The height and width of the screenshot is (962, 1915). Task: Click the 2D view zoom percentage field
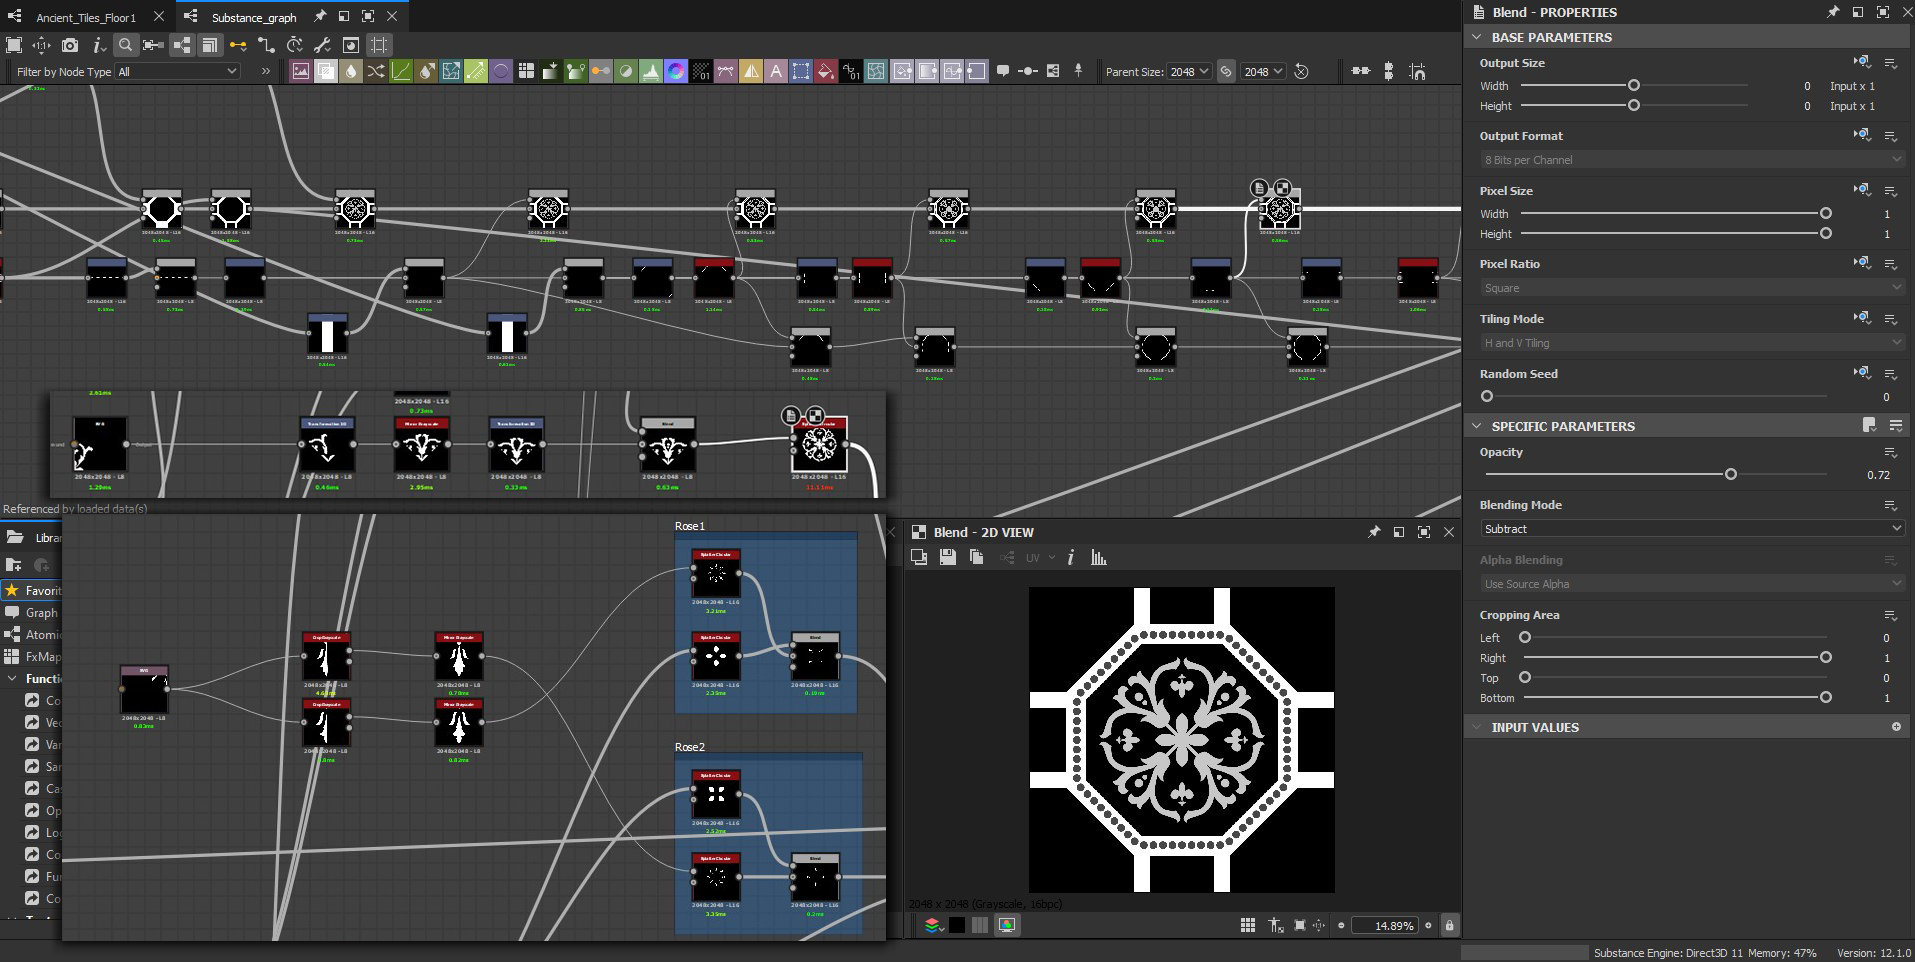click(1385, 926)
